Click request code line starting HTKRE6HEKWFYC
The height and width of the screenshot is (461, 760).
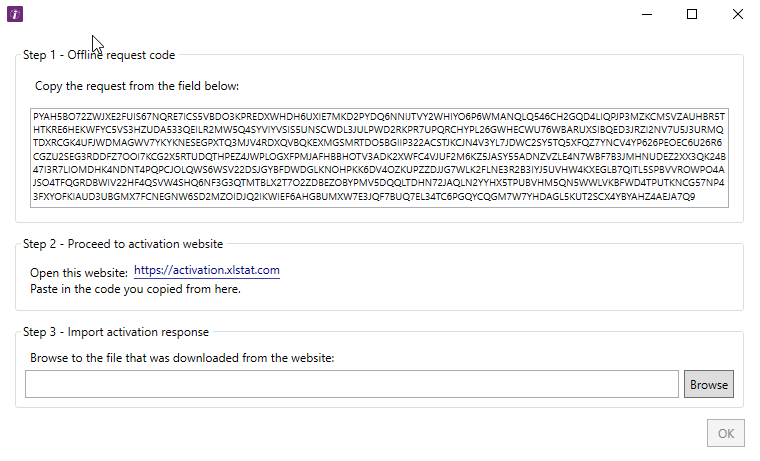[x=380, y=130]
